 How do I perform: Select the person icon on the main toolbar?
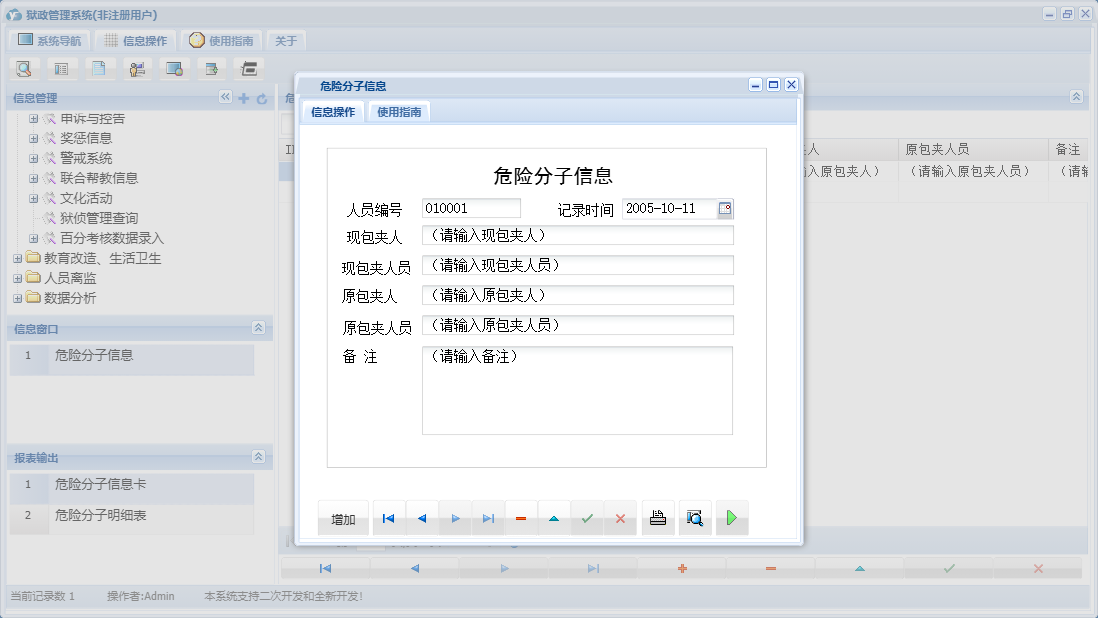[x=137, y=68]
